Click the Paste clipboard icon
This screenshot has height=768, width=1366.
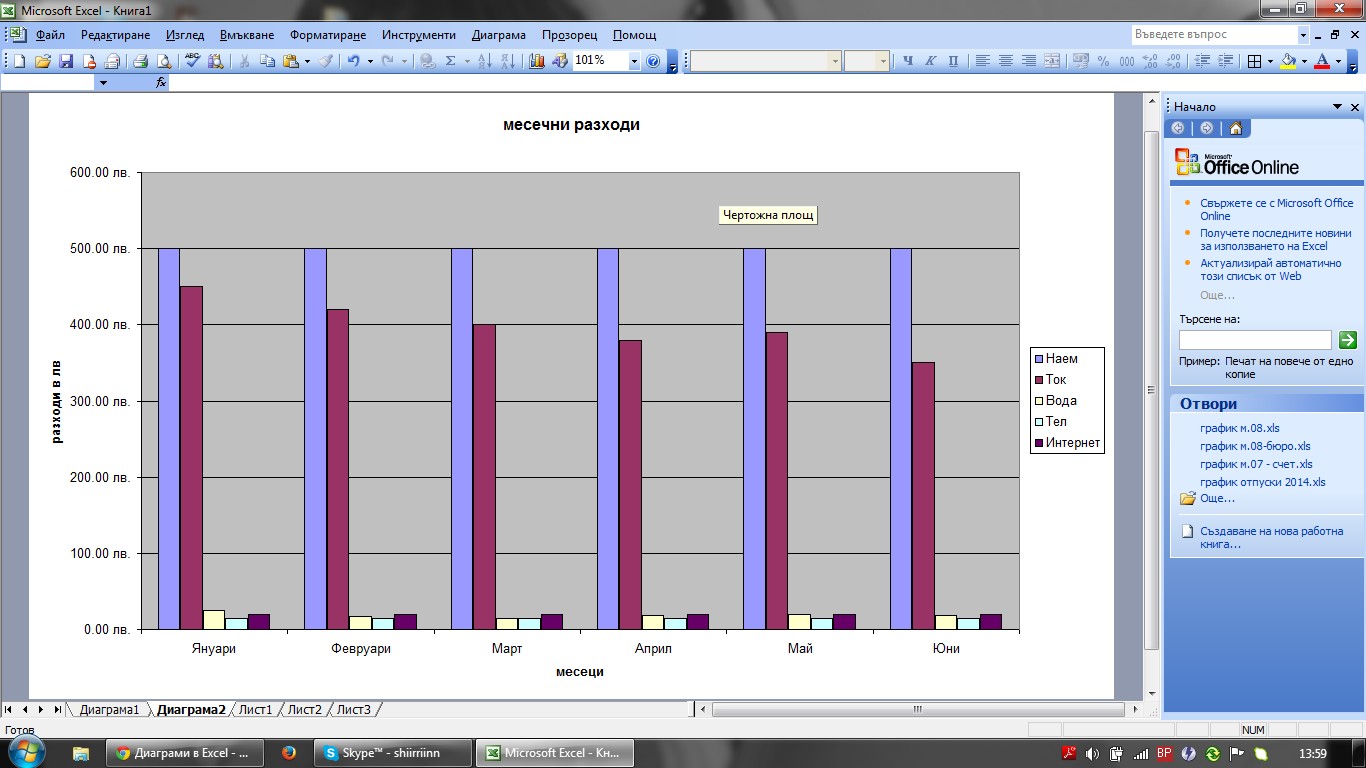[290, 61]
